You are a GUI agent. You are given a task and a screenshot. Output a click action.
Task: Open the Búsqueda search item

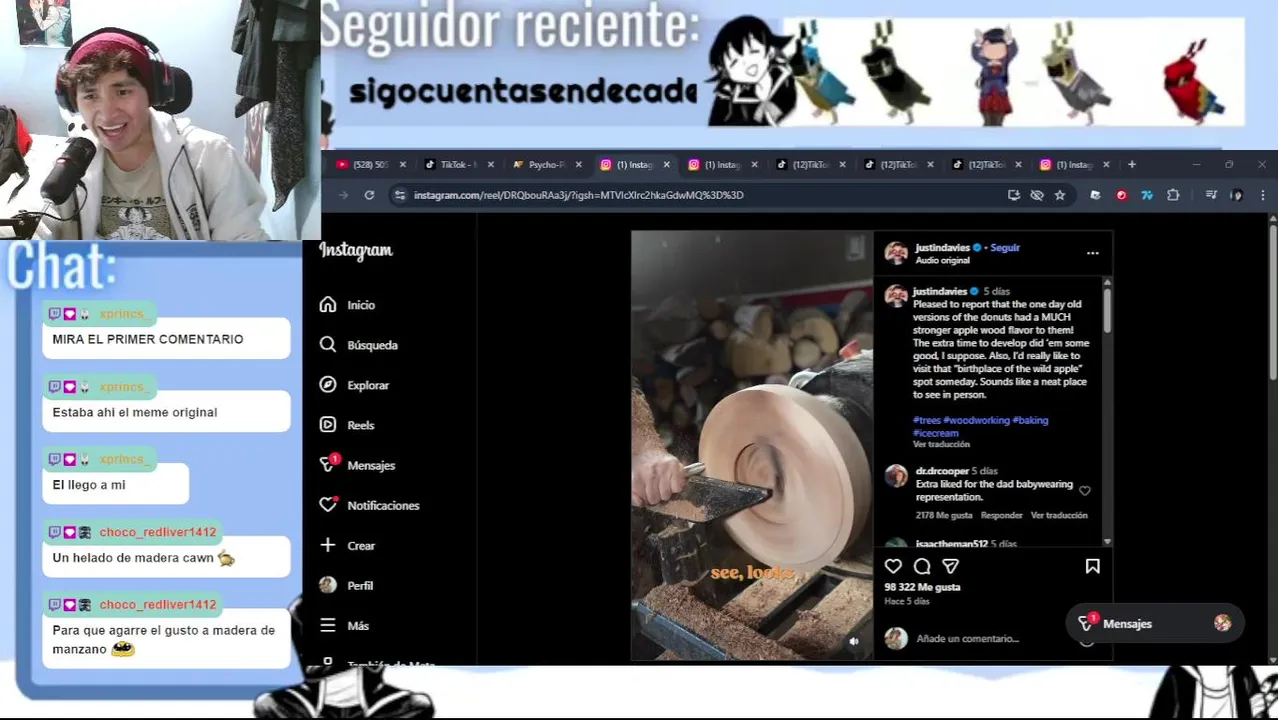(x=358, y=345)
